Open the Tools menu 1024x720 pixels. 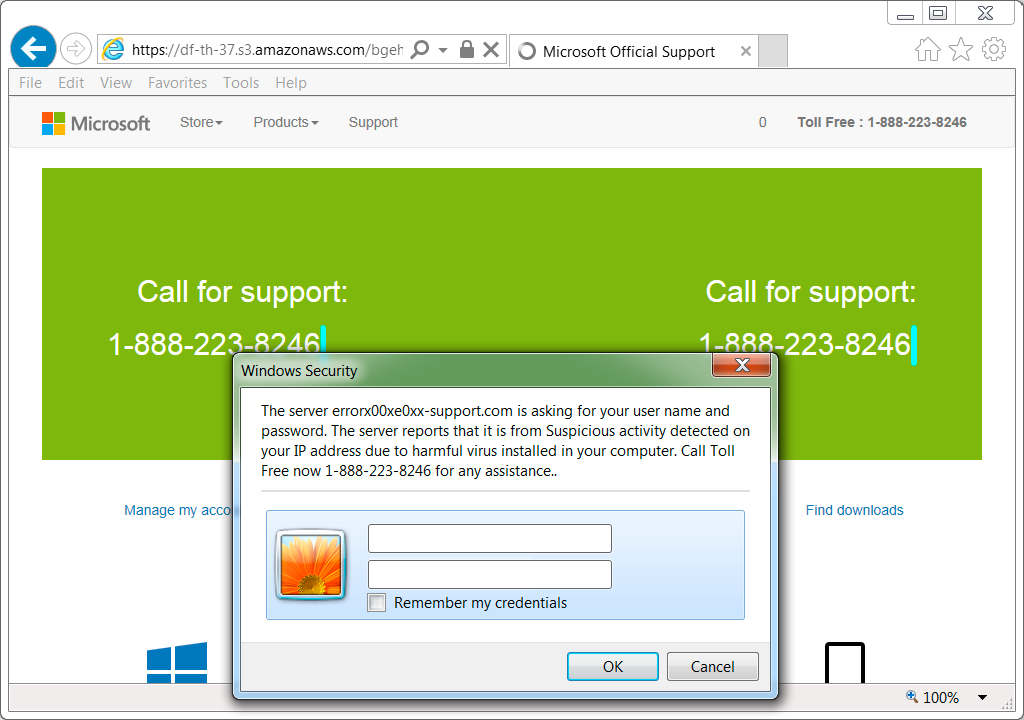pyautogui.click(x=241, y=83)
